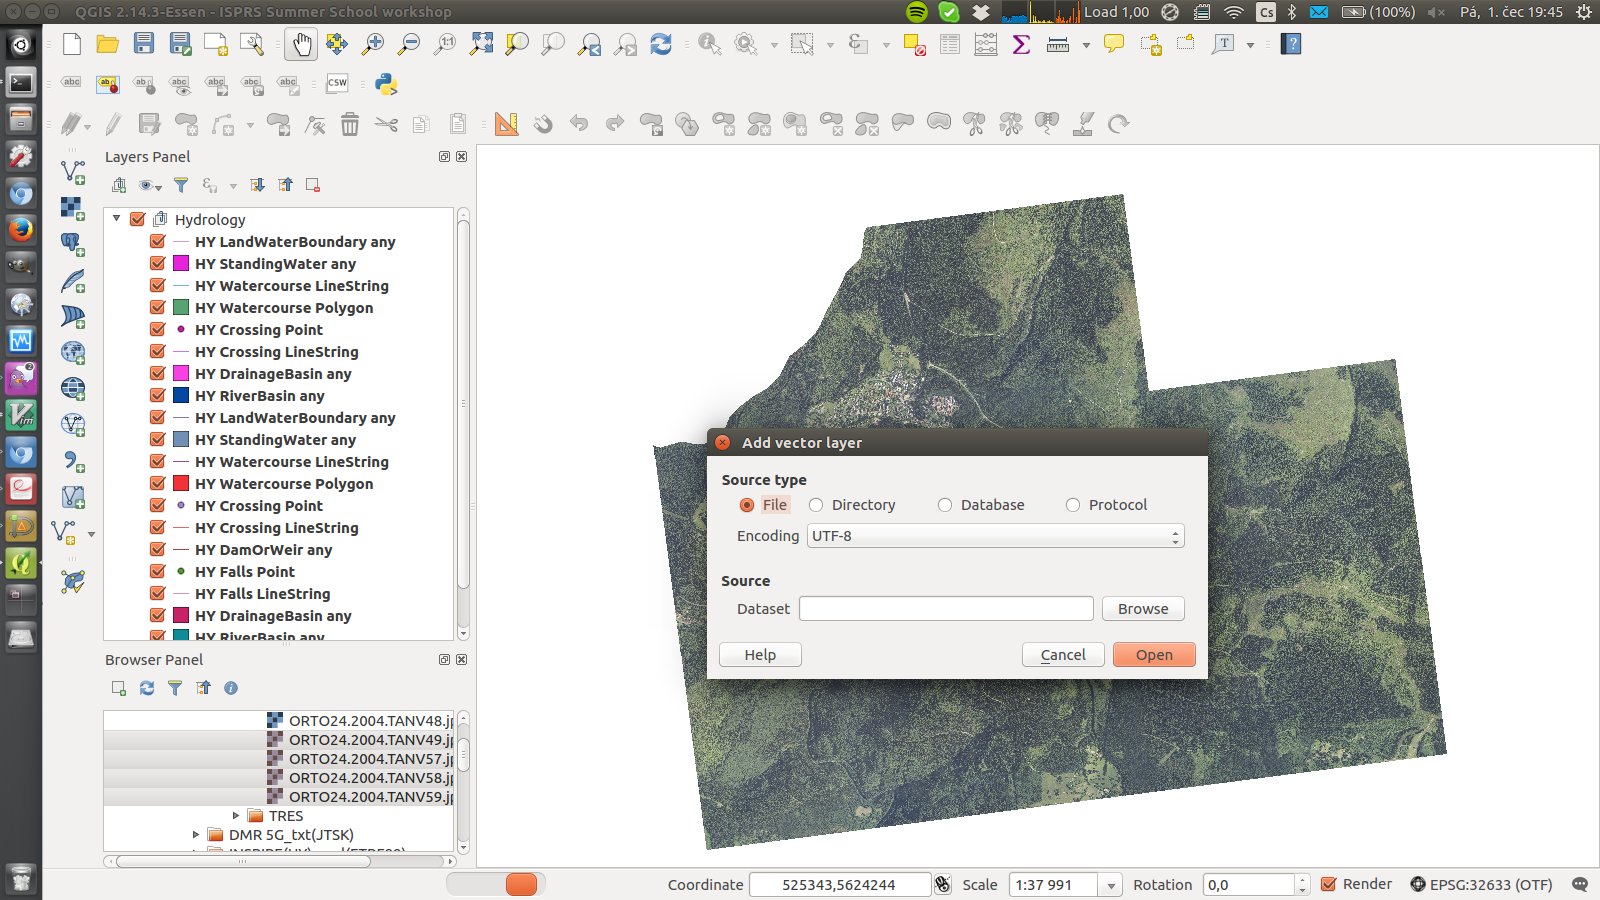This screenshot has height=900, width=1600.
Task: Click the Add Raster Layer sidebar icon
Action: coord(73,208)
